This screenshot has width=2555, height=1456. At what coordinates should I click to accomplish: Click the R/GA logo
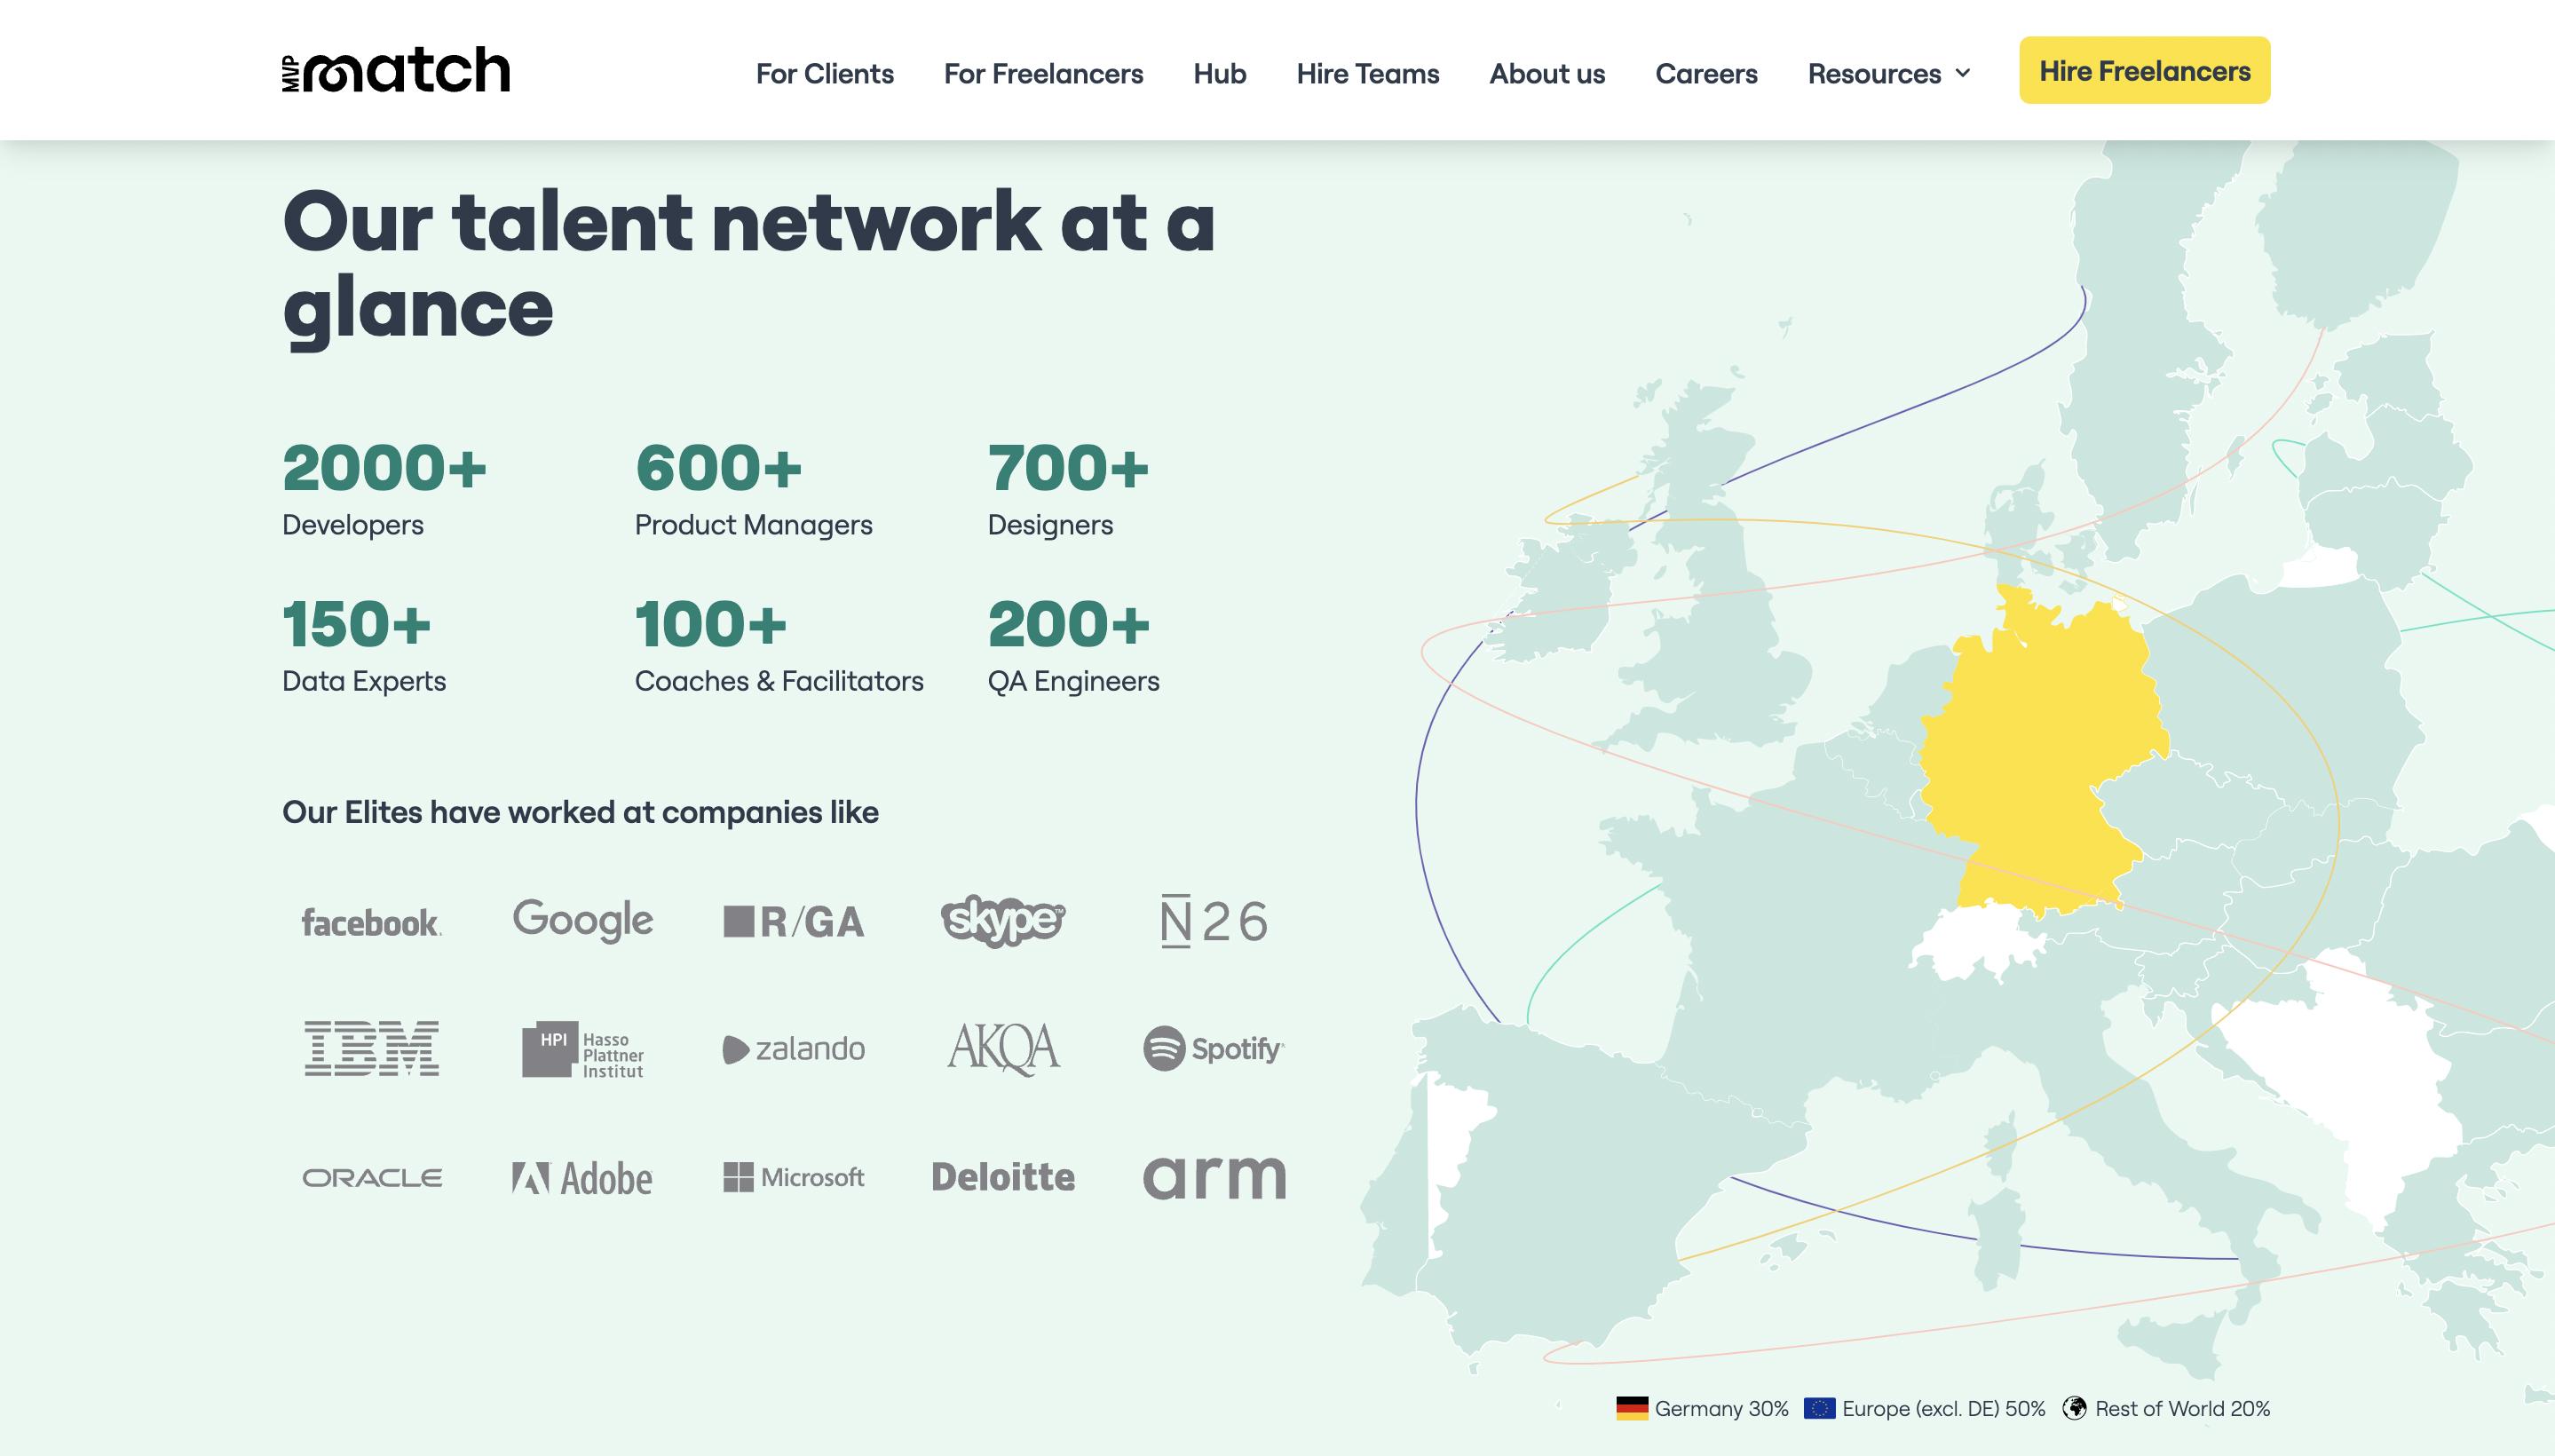[793, 921]
